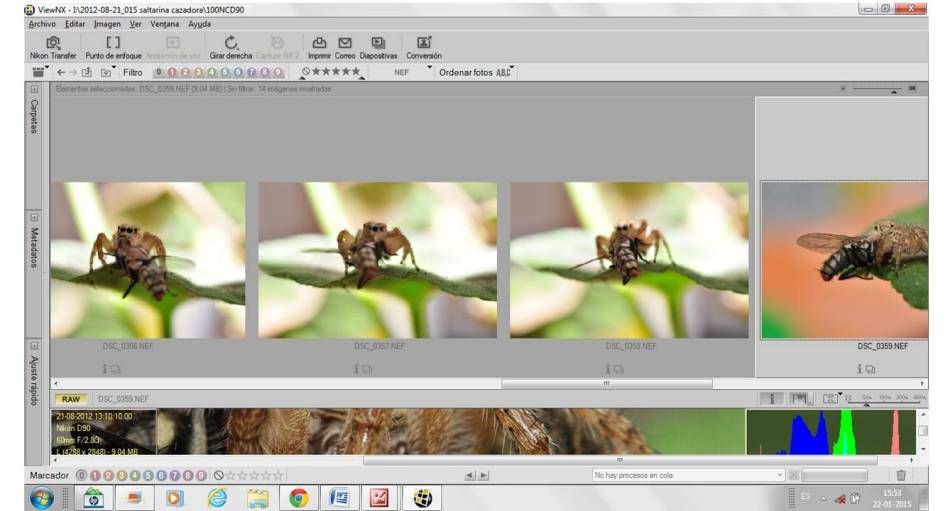The width and height of the screenshot is (950, 511).
Task: Open Google Chrome from taskbar
Action: click(297, 498)
